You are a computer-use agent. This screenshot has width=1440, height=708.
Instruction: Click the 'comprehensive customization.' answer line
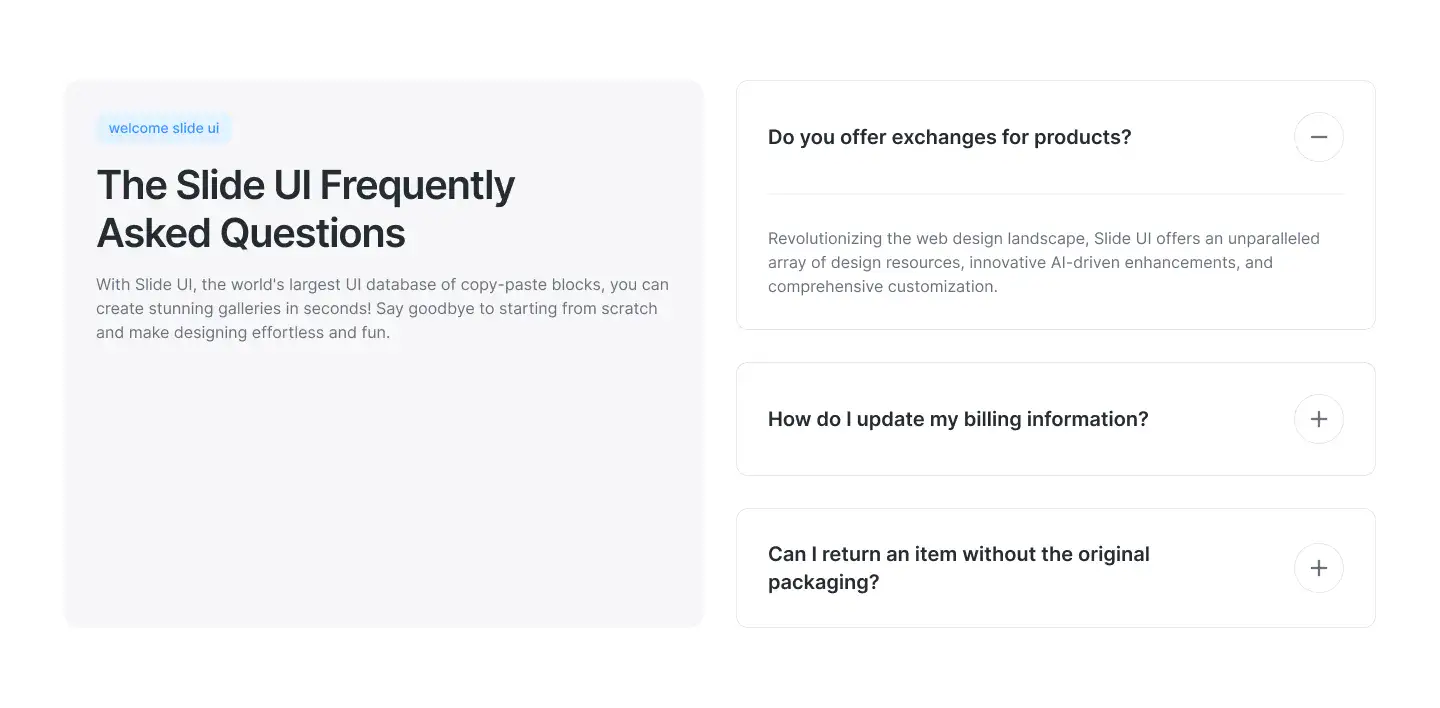pyautogui.click(x=883, y=286)
